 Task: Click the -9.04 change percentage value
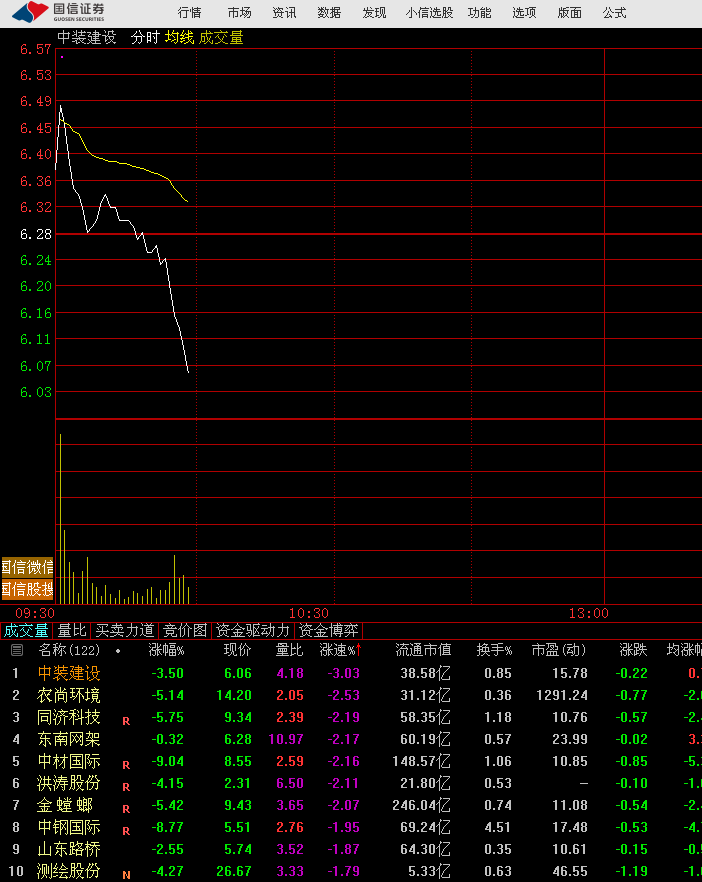pos(167,761)
